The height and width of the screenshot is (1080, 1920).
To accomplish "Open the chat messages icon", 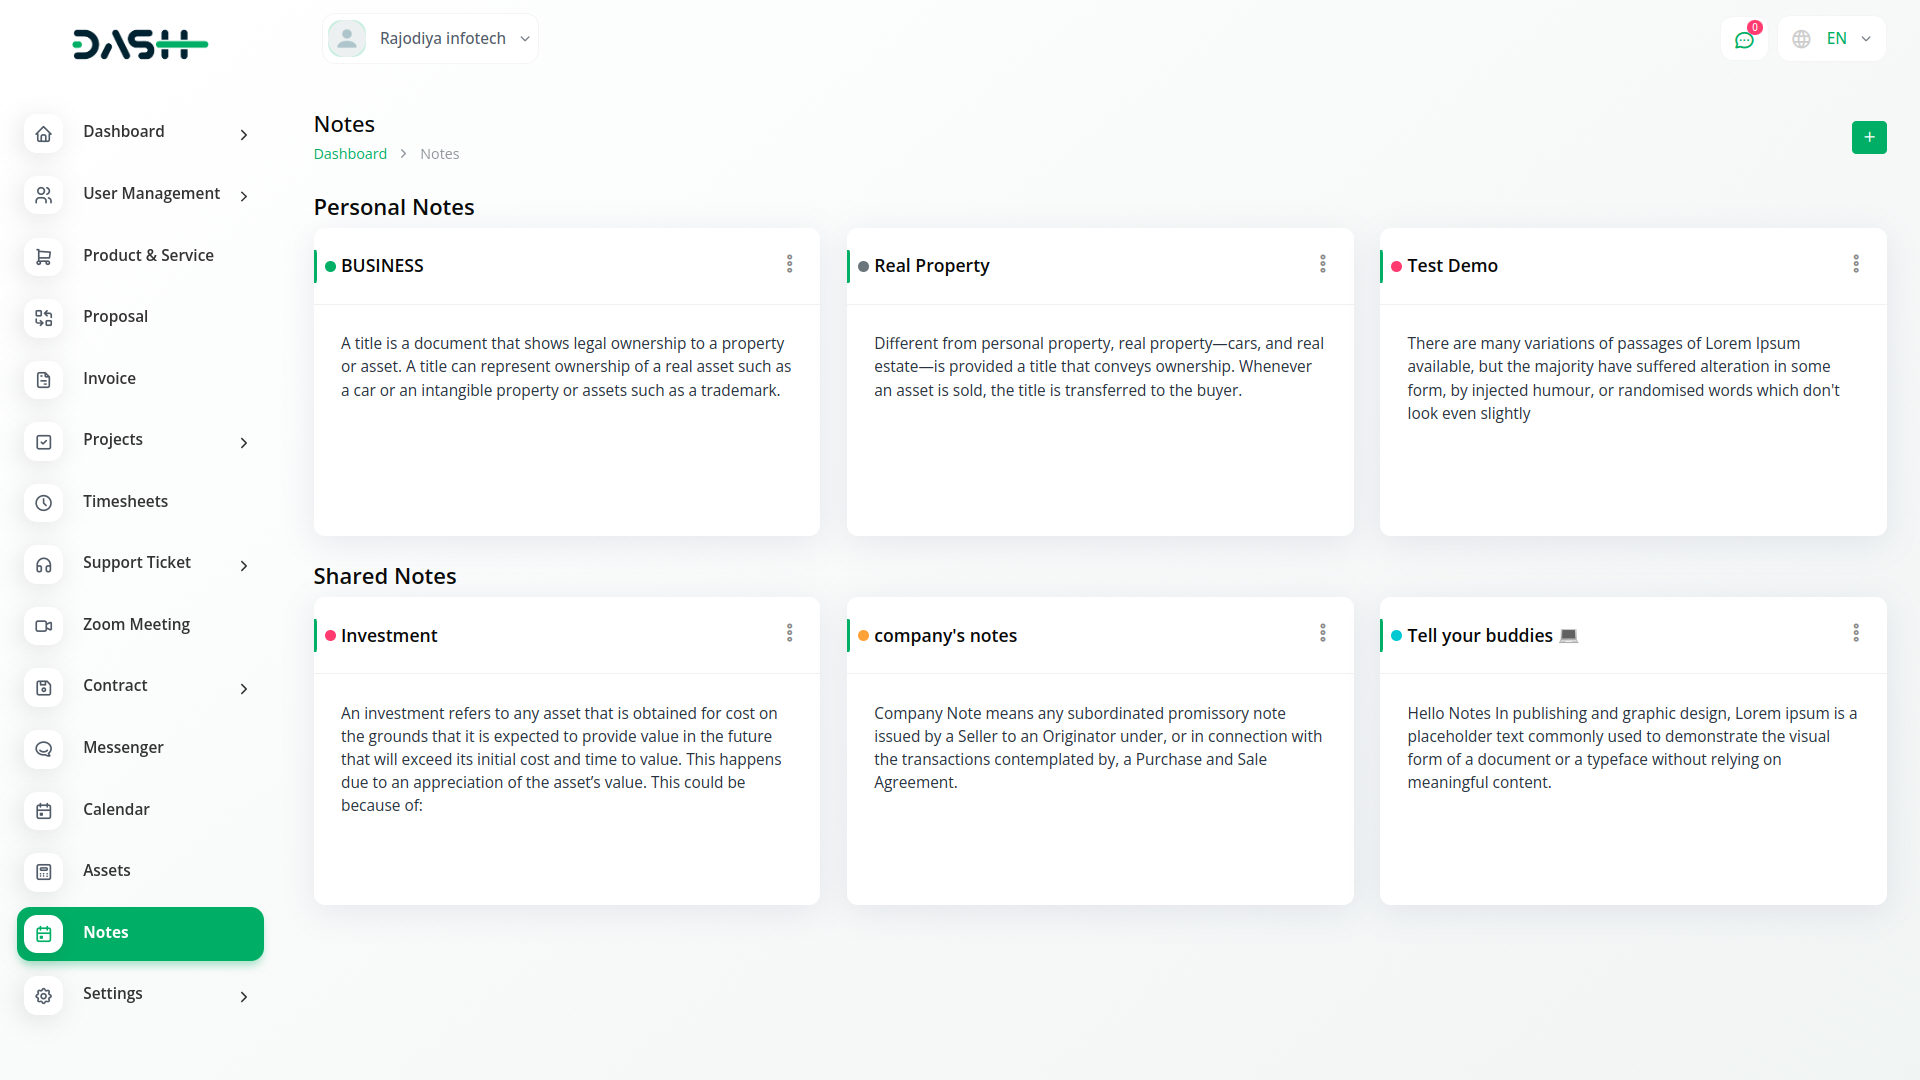I will pos(1744,40).
